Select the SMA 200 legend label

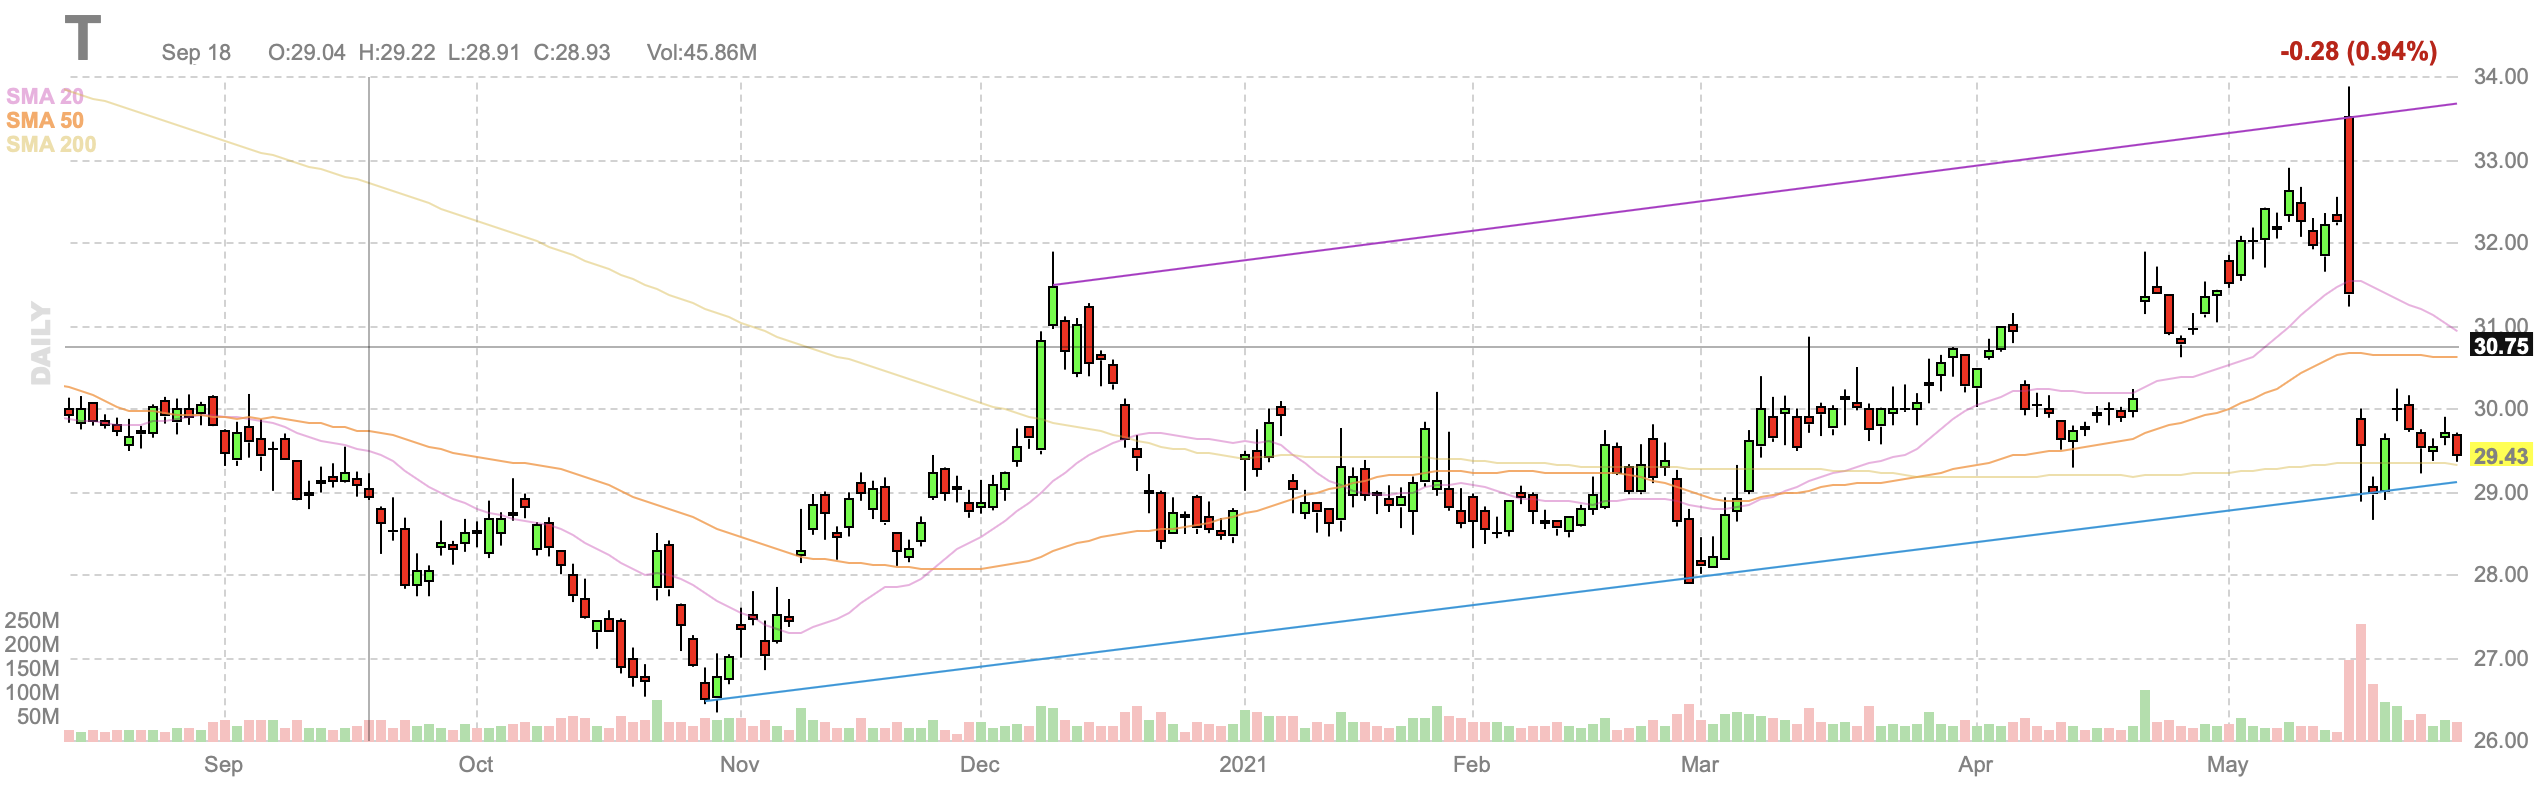coord(51,144)
